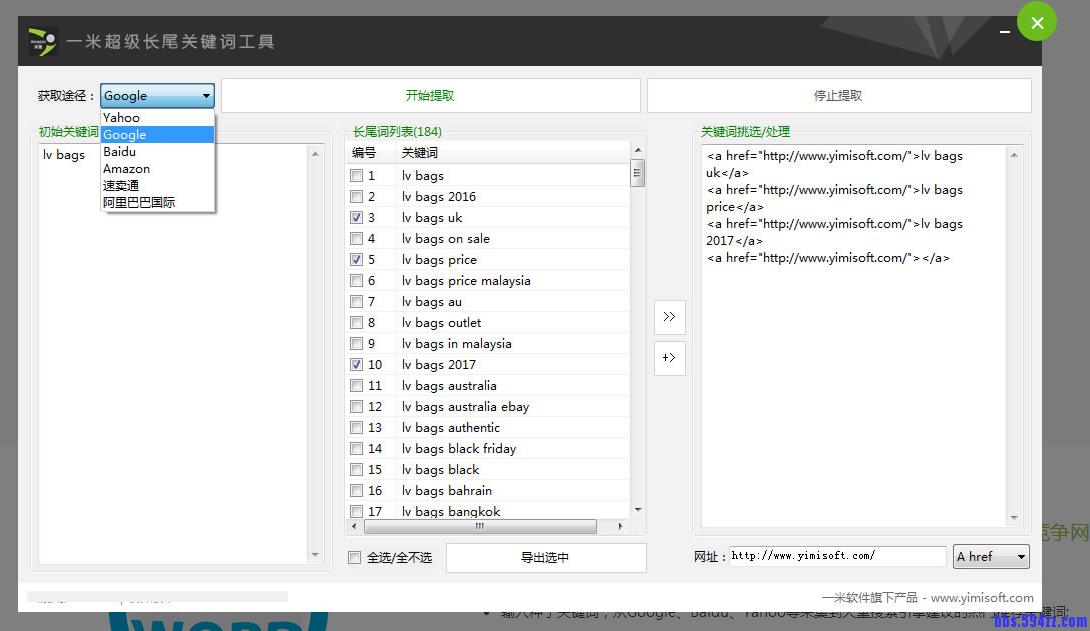This screenshot has width=1090, height=631.
Task: Click the green circular close button
Action: (x=1037, y=22)
